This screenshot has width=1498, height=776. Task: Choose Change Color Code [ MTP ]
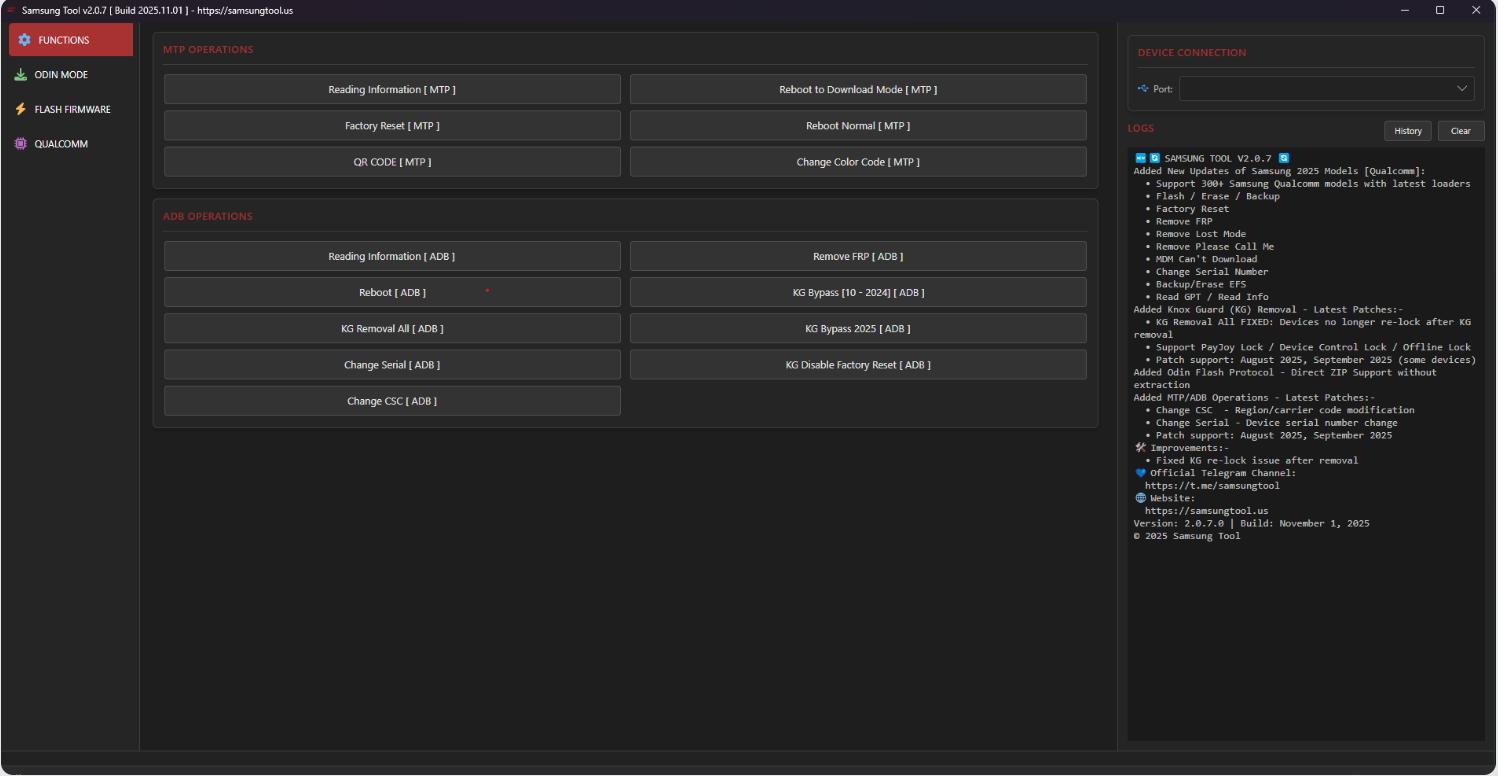click(858, 162)
